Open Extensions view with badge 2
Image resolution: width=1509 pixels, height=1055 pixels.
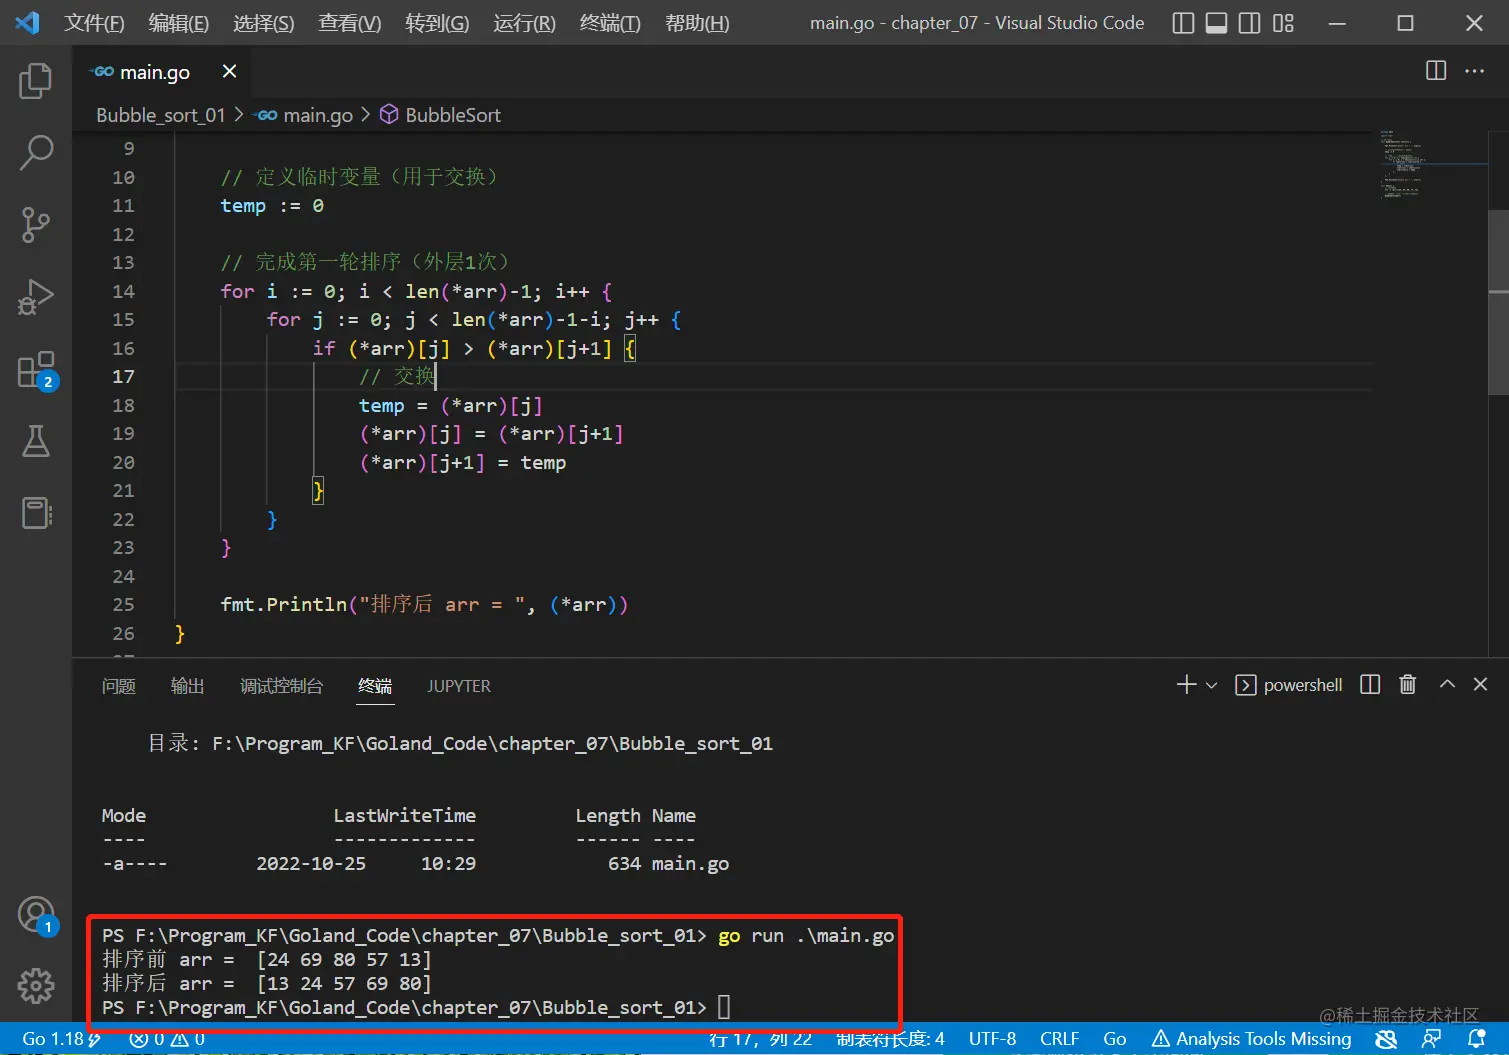[36, 370]
